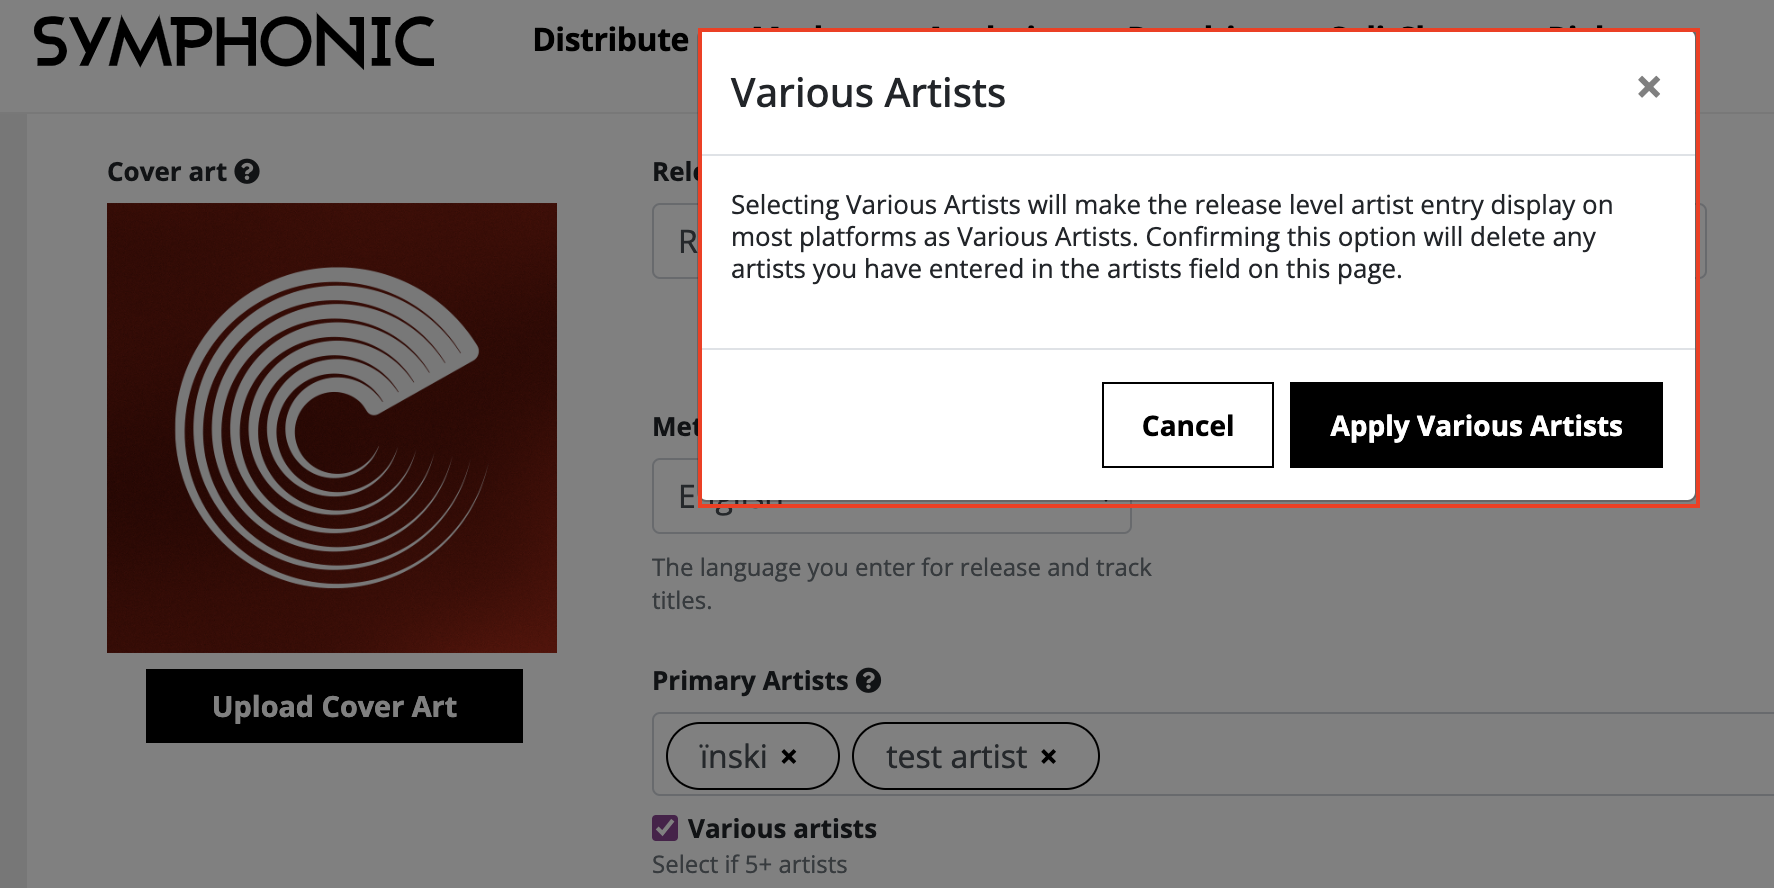1774x888 pixels.
Task: Remove the test artist chip
Action: (1048, 757)
